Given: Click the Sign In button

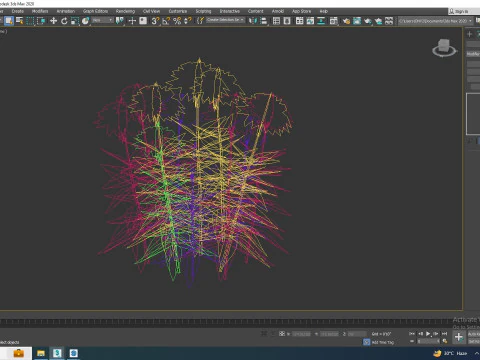Looking at the screenshot, I should 459,11.
